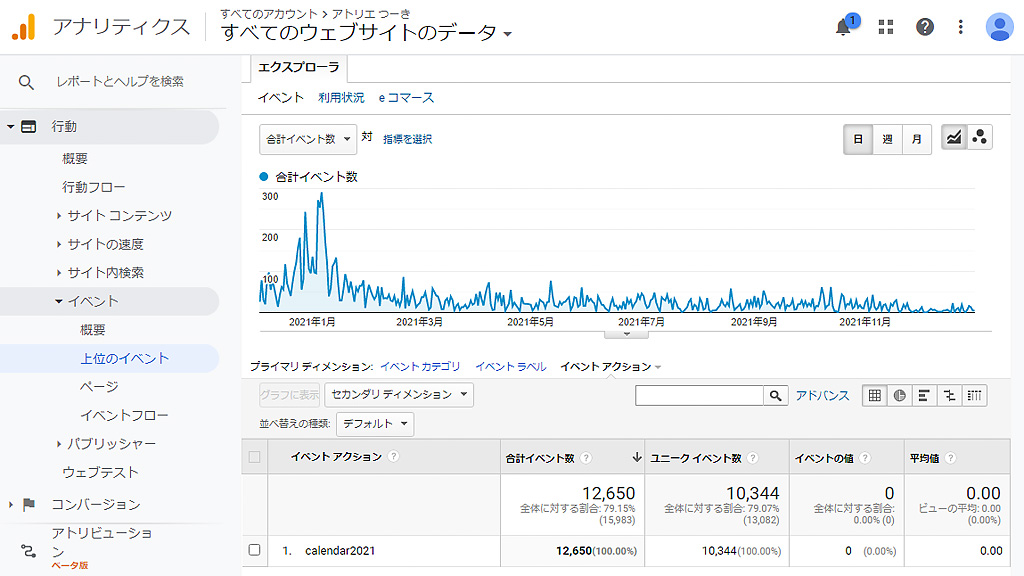1024x576 pixels.
Task: Switch the chart granularity to 月
Action: coord(914,139)
